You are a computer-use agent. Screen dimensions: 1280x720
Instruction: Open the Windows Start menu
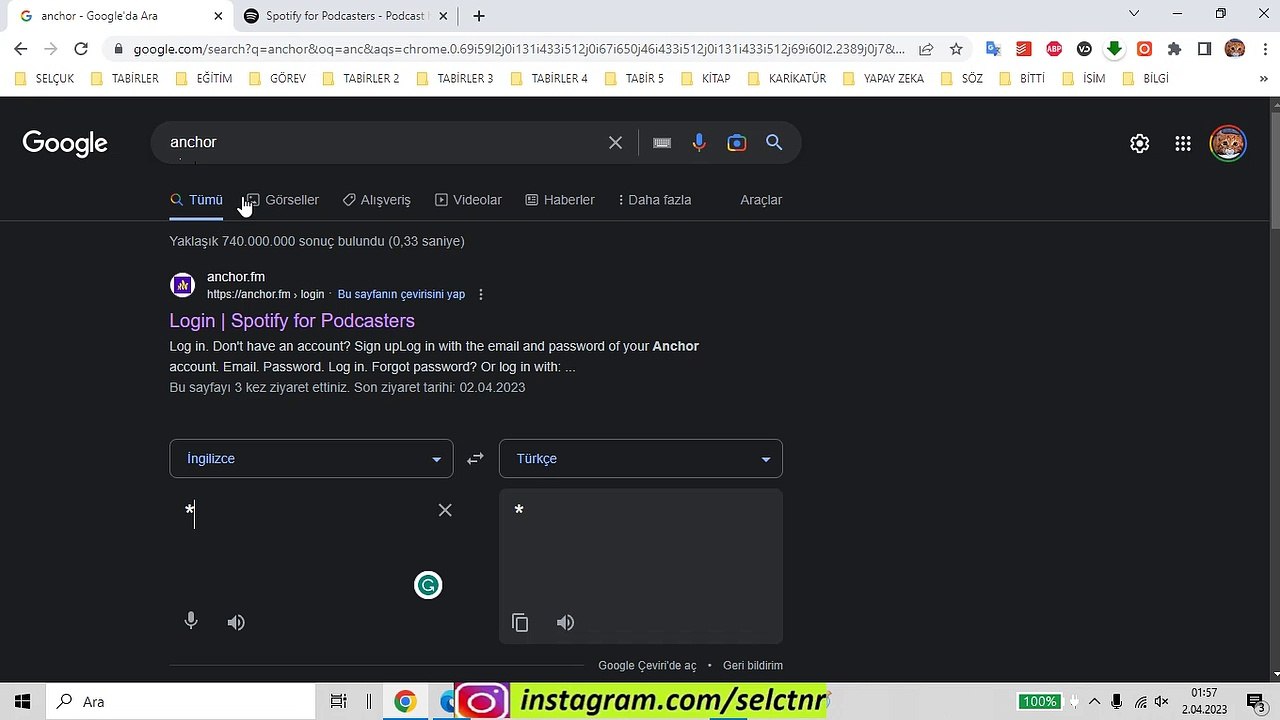(22, 702)
